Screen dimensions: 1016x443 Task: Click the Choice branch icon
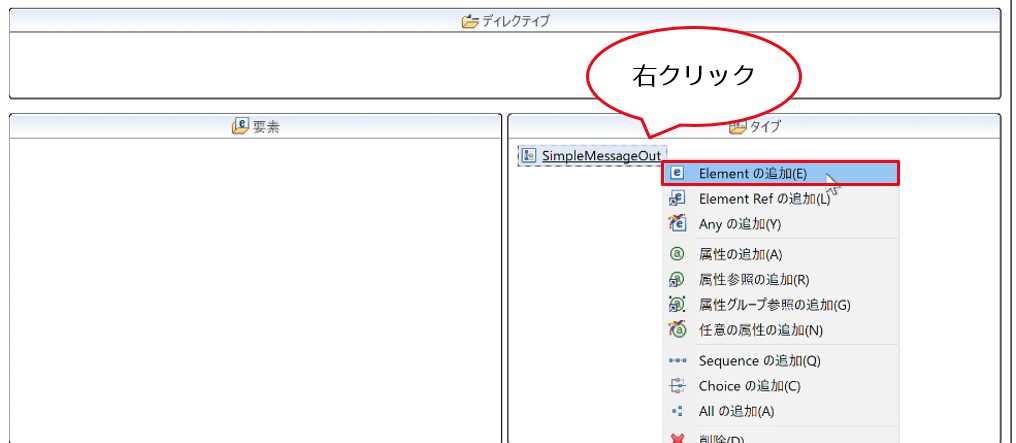pyautogui.click(x=676, y=386)
